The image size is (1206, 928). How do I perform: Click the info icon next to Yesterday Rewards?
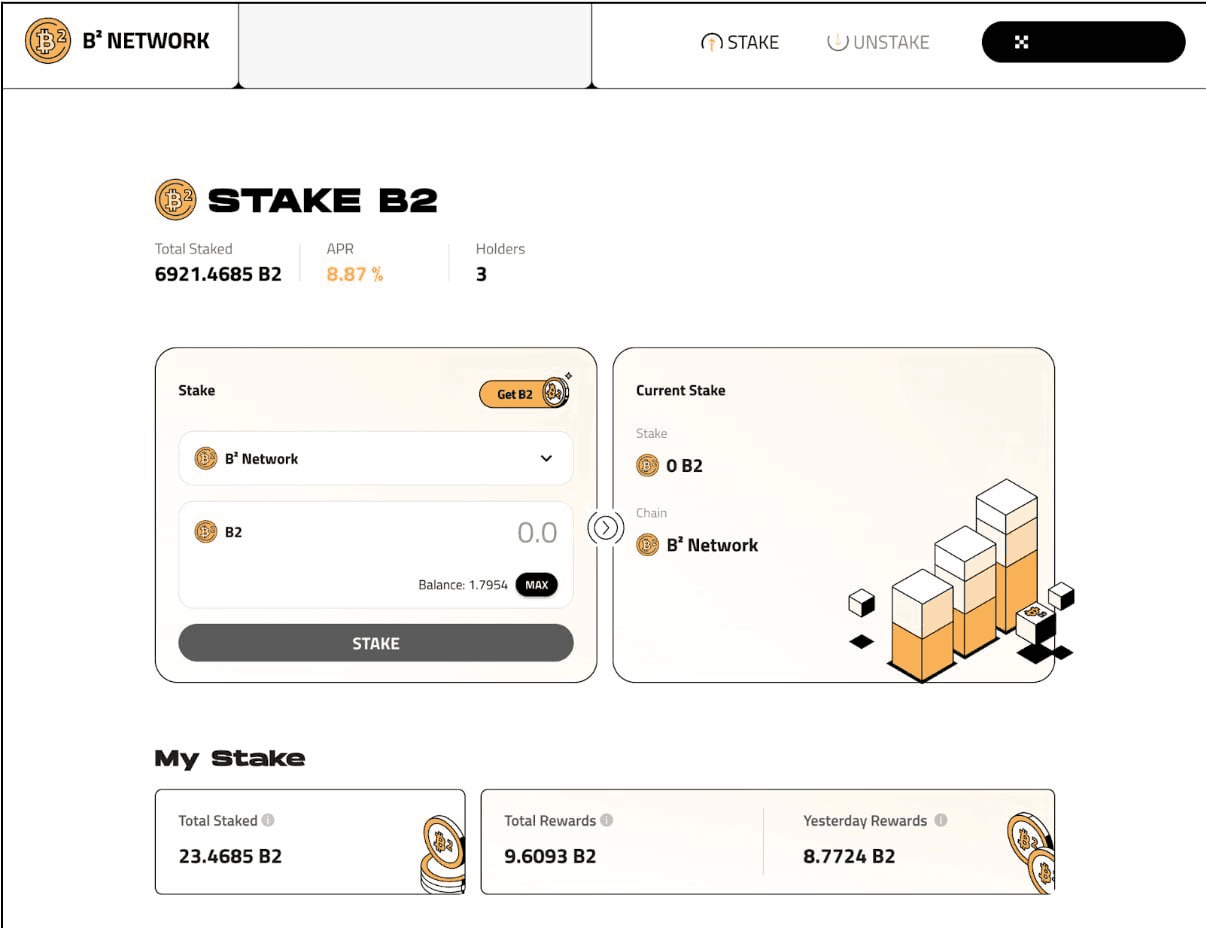point(941,820)
